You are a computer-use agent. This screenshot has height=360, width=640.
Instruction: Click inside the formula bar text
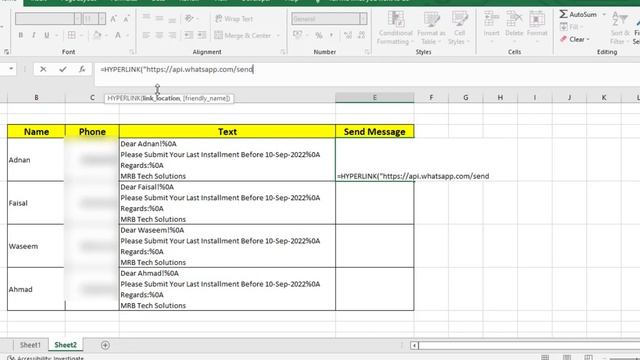(177, 69)
